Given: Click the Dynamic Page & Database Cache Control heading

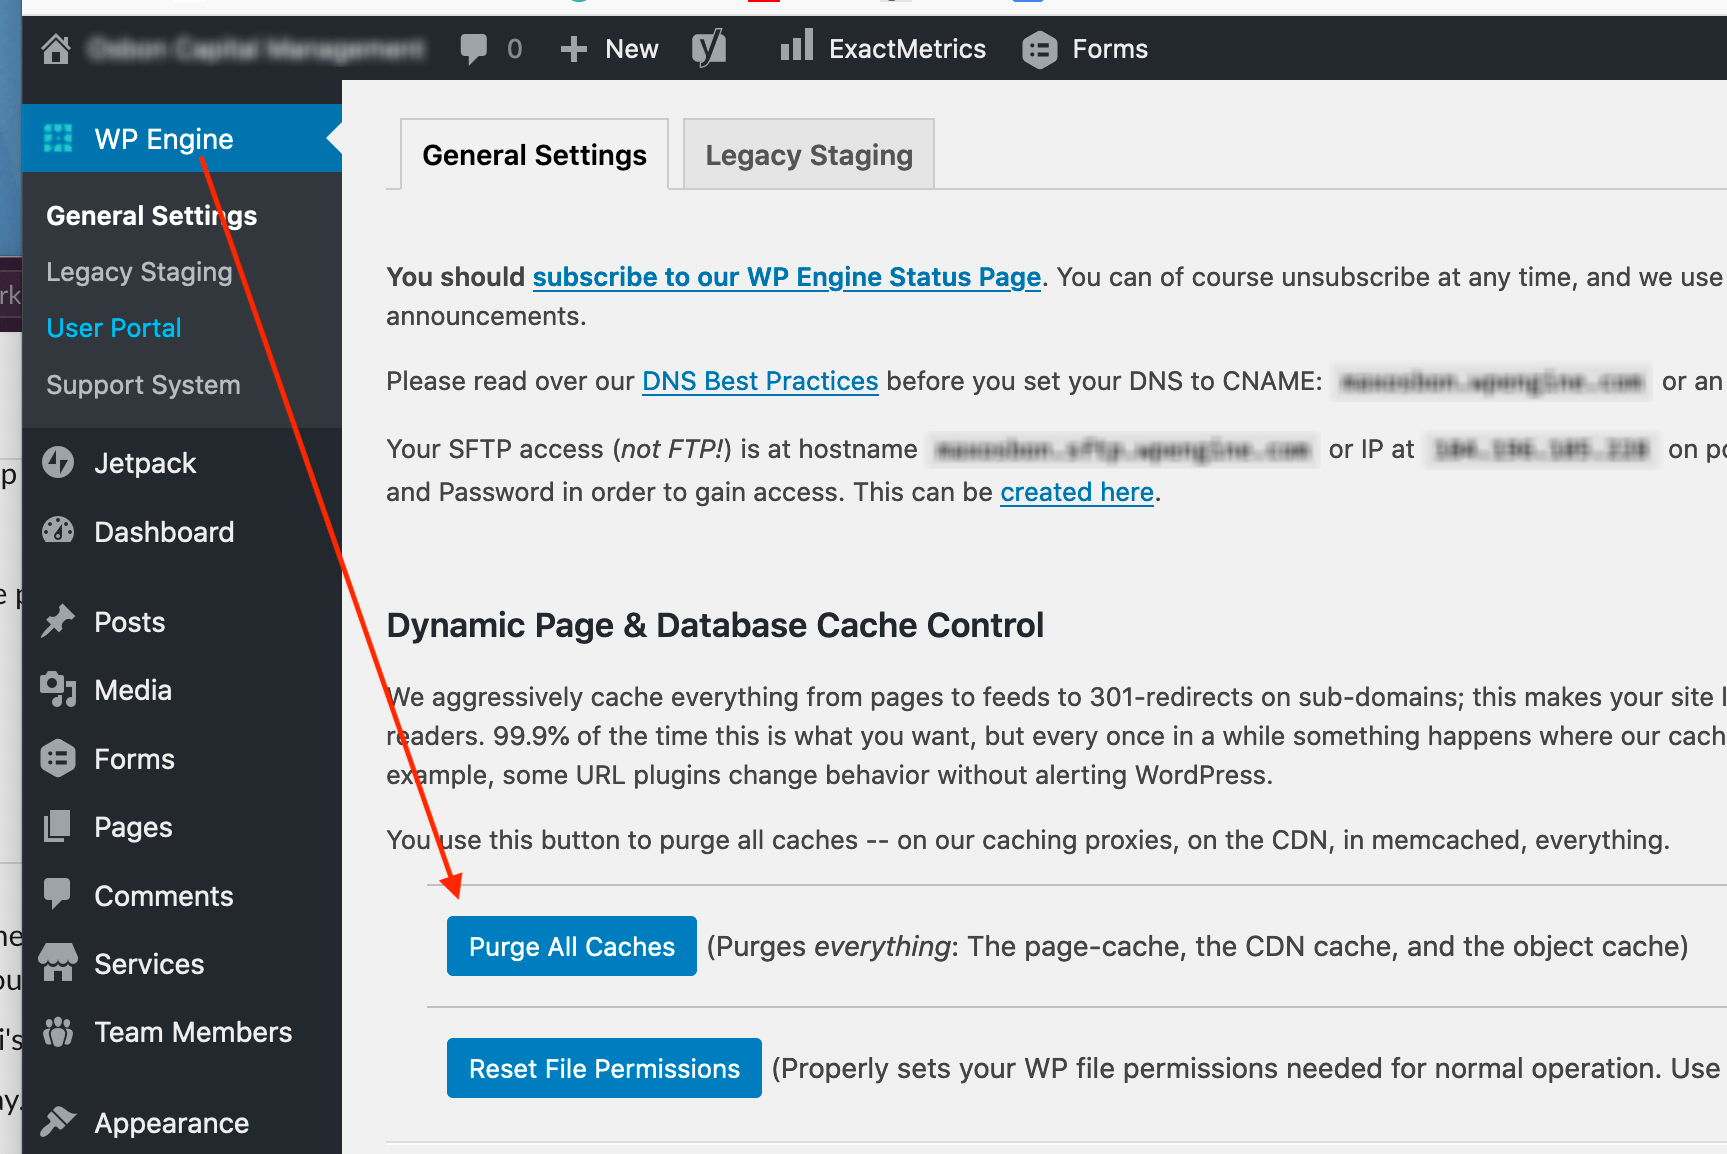Looking at the screenshot, I should [715, 625].
